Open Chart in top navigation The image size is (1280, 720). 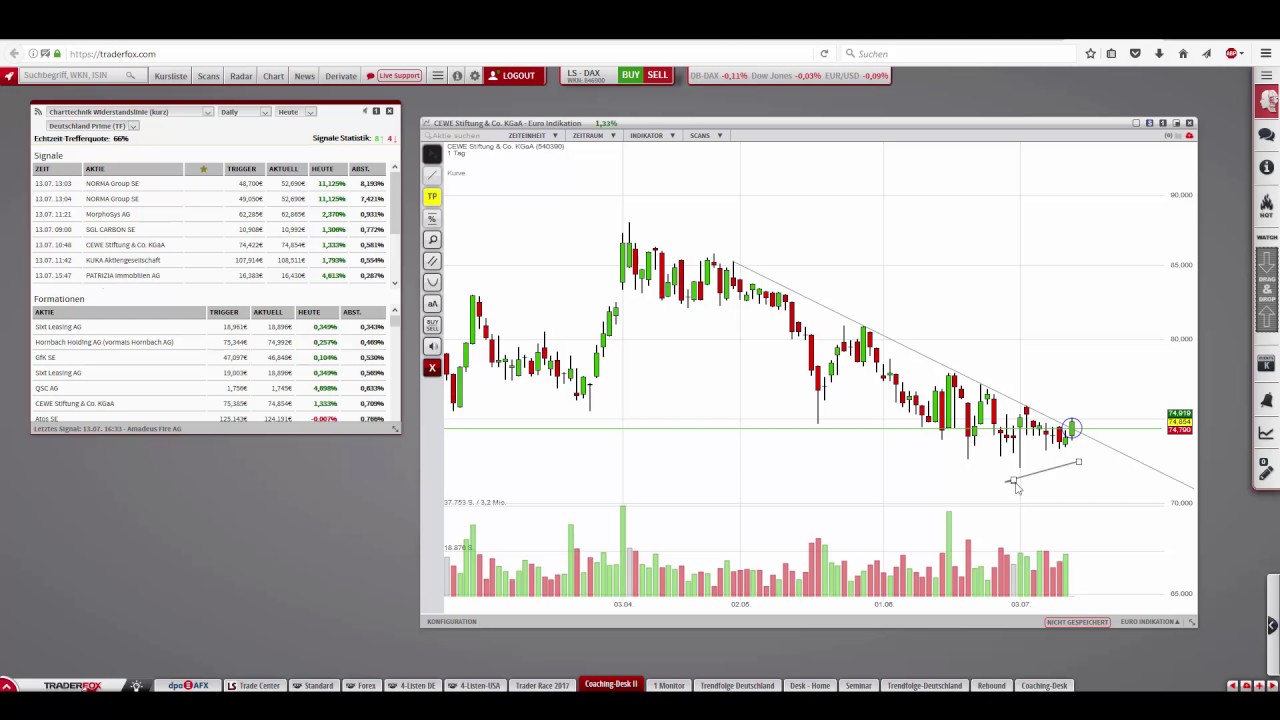[x=273, y=76]
